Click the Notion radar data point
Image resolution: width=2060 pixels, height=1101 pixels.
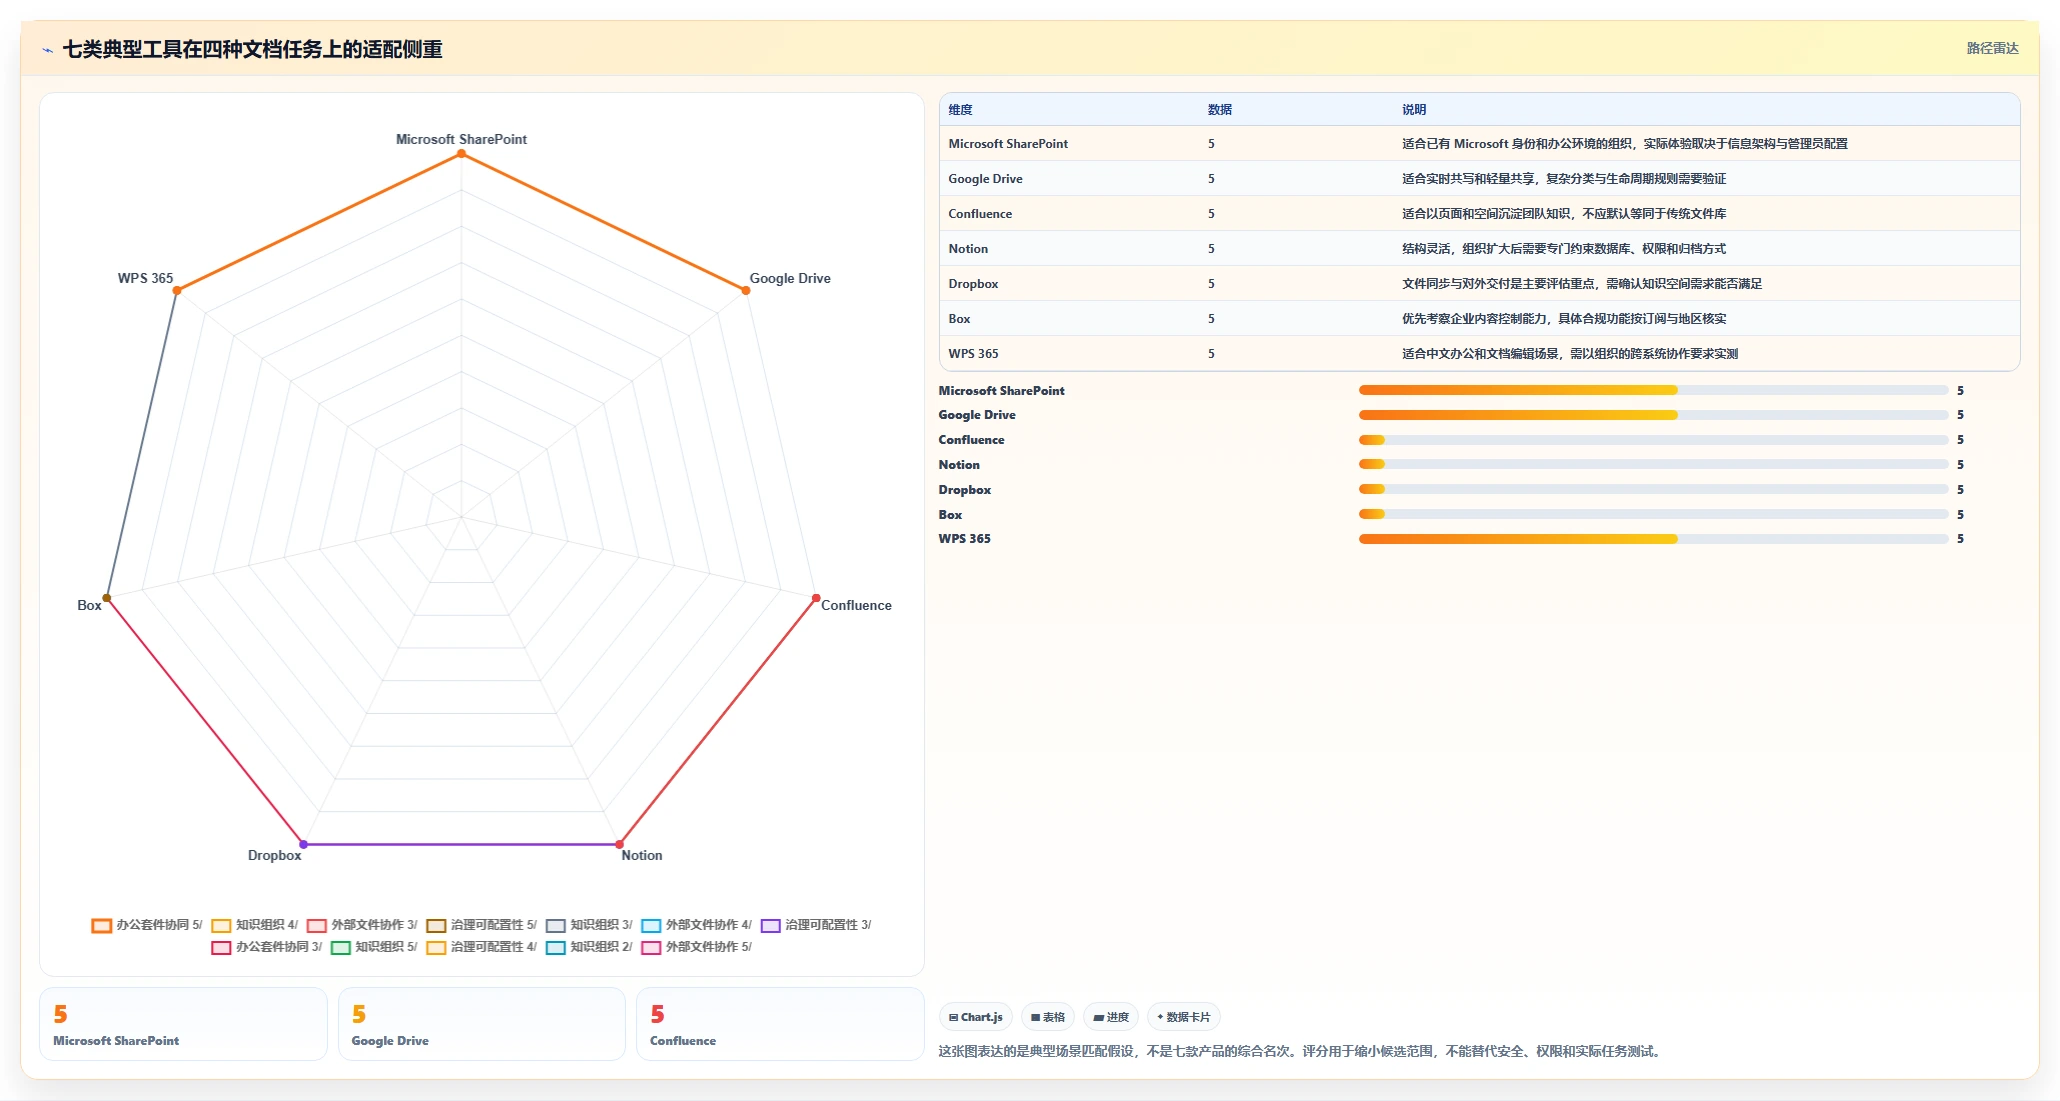click(x=619, y=845)
